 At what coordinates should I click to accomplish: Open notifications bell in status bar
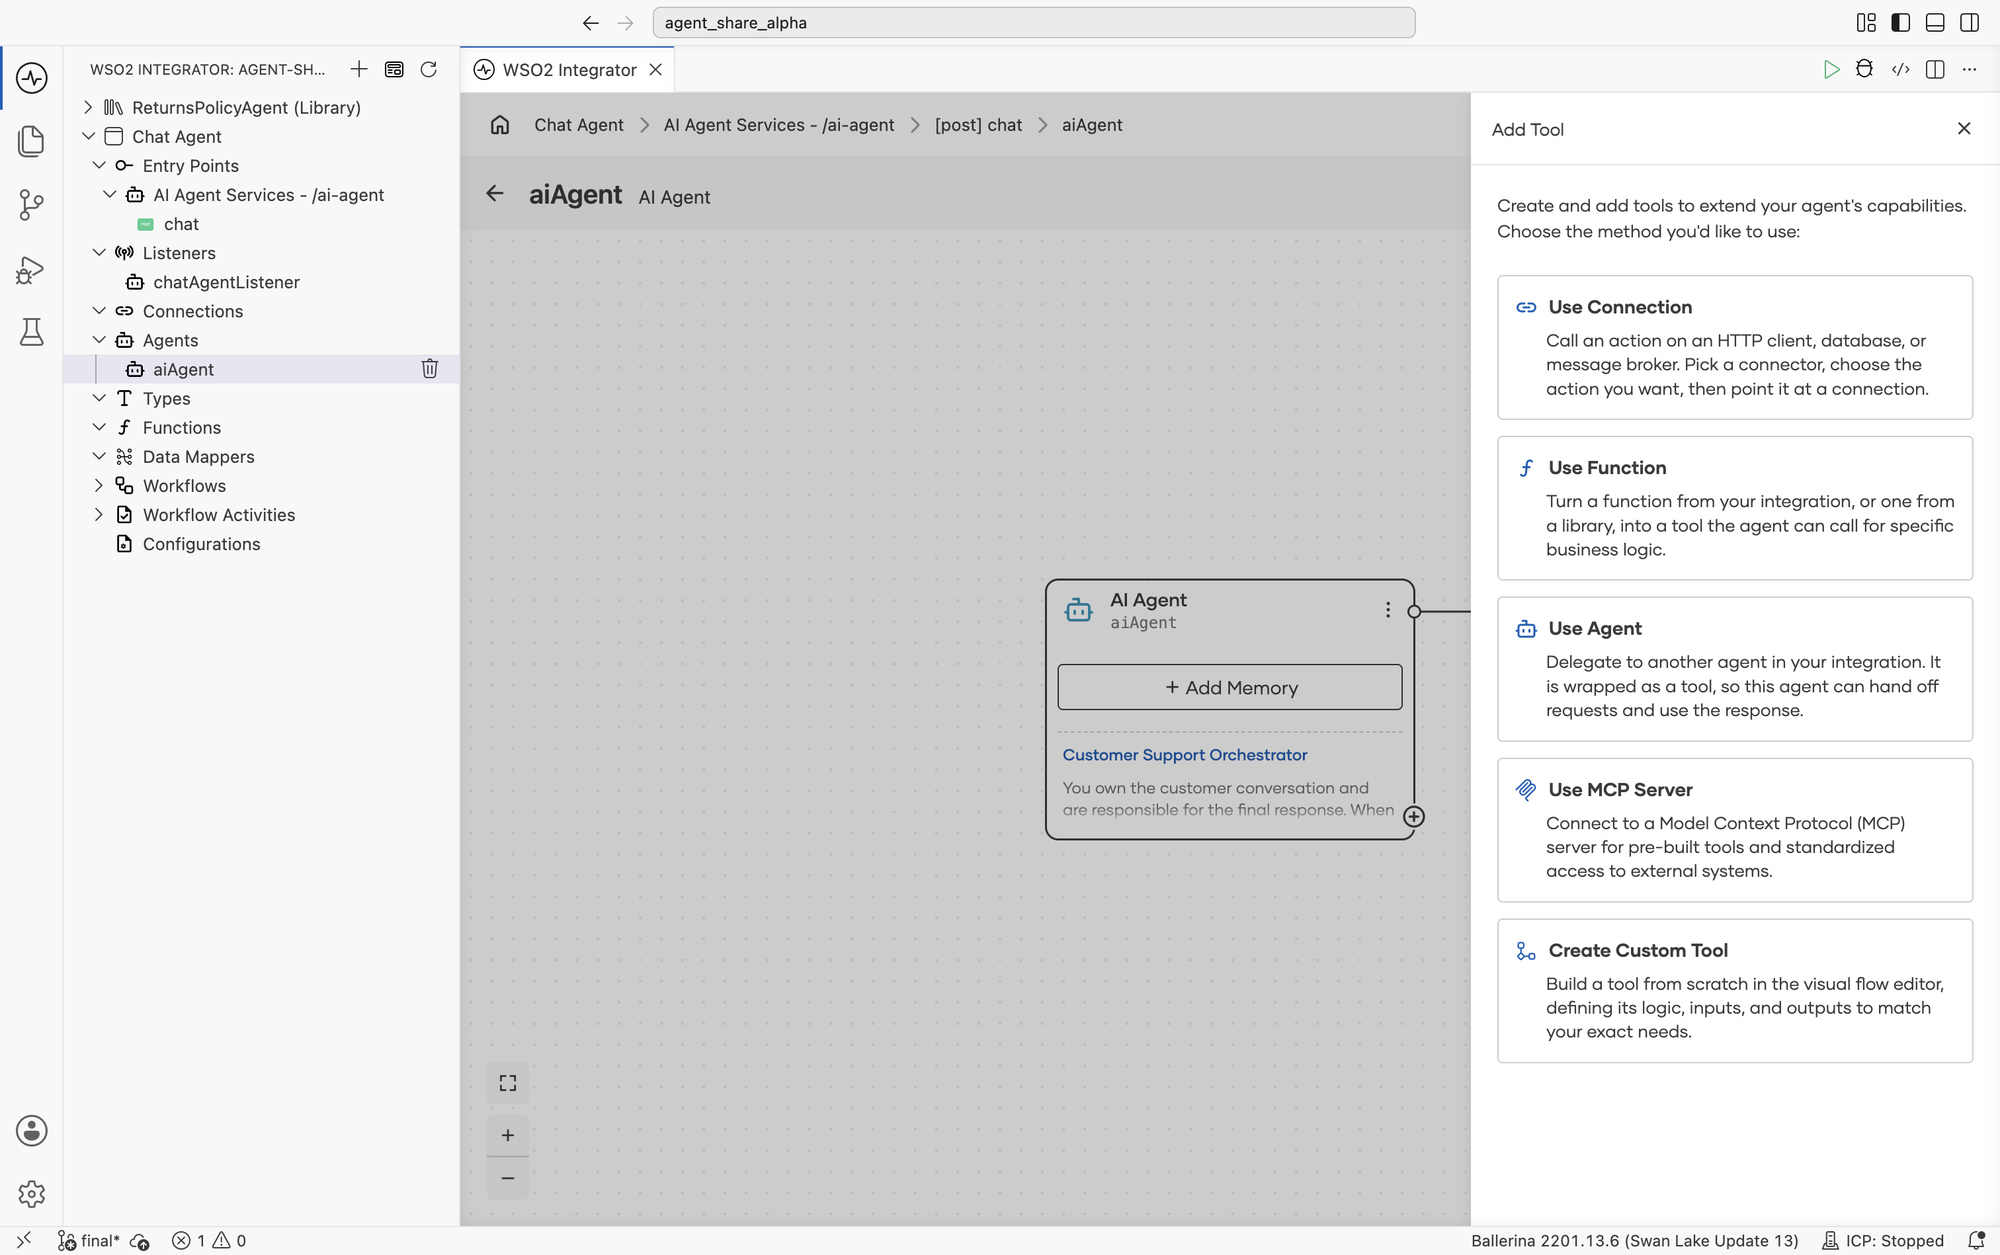click(x=1976, y=1240)
